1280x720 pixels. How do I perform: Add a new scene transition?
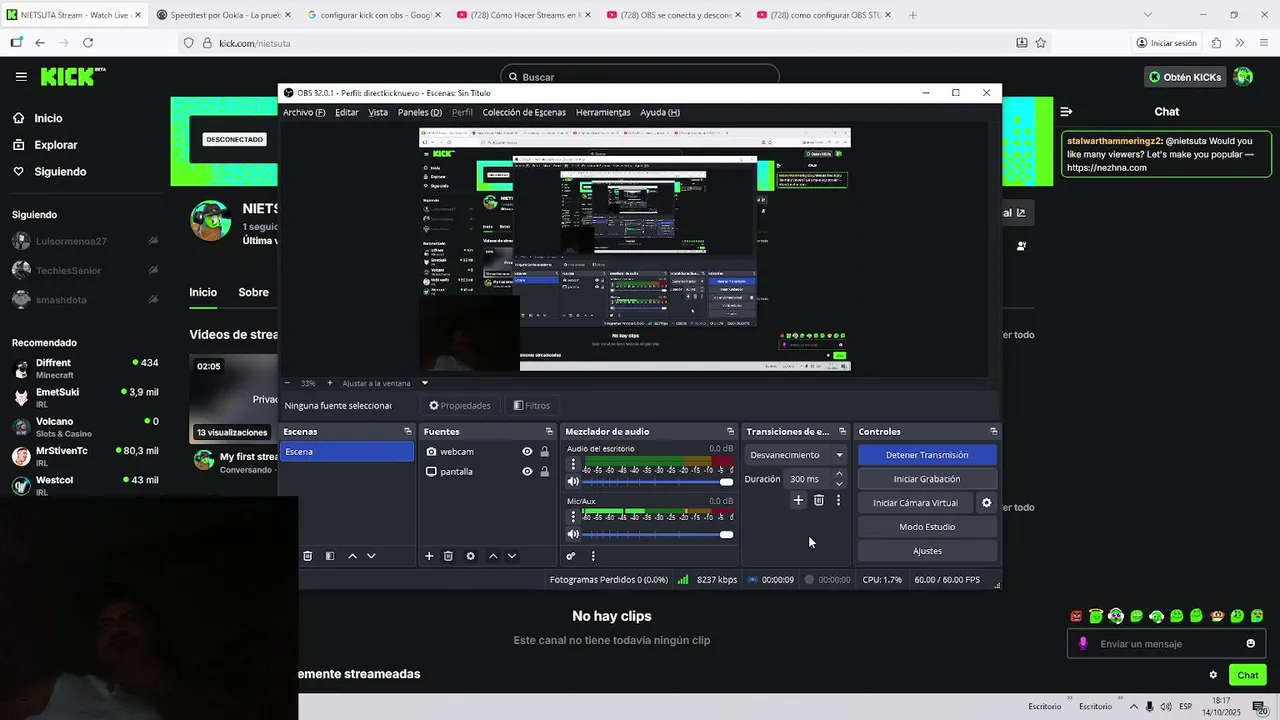click(x=798, y=500)
